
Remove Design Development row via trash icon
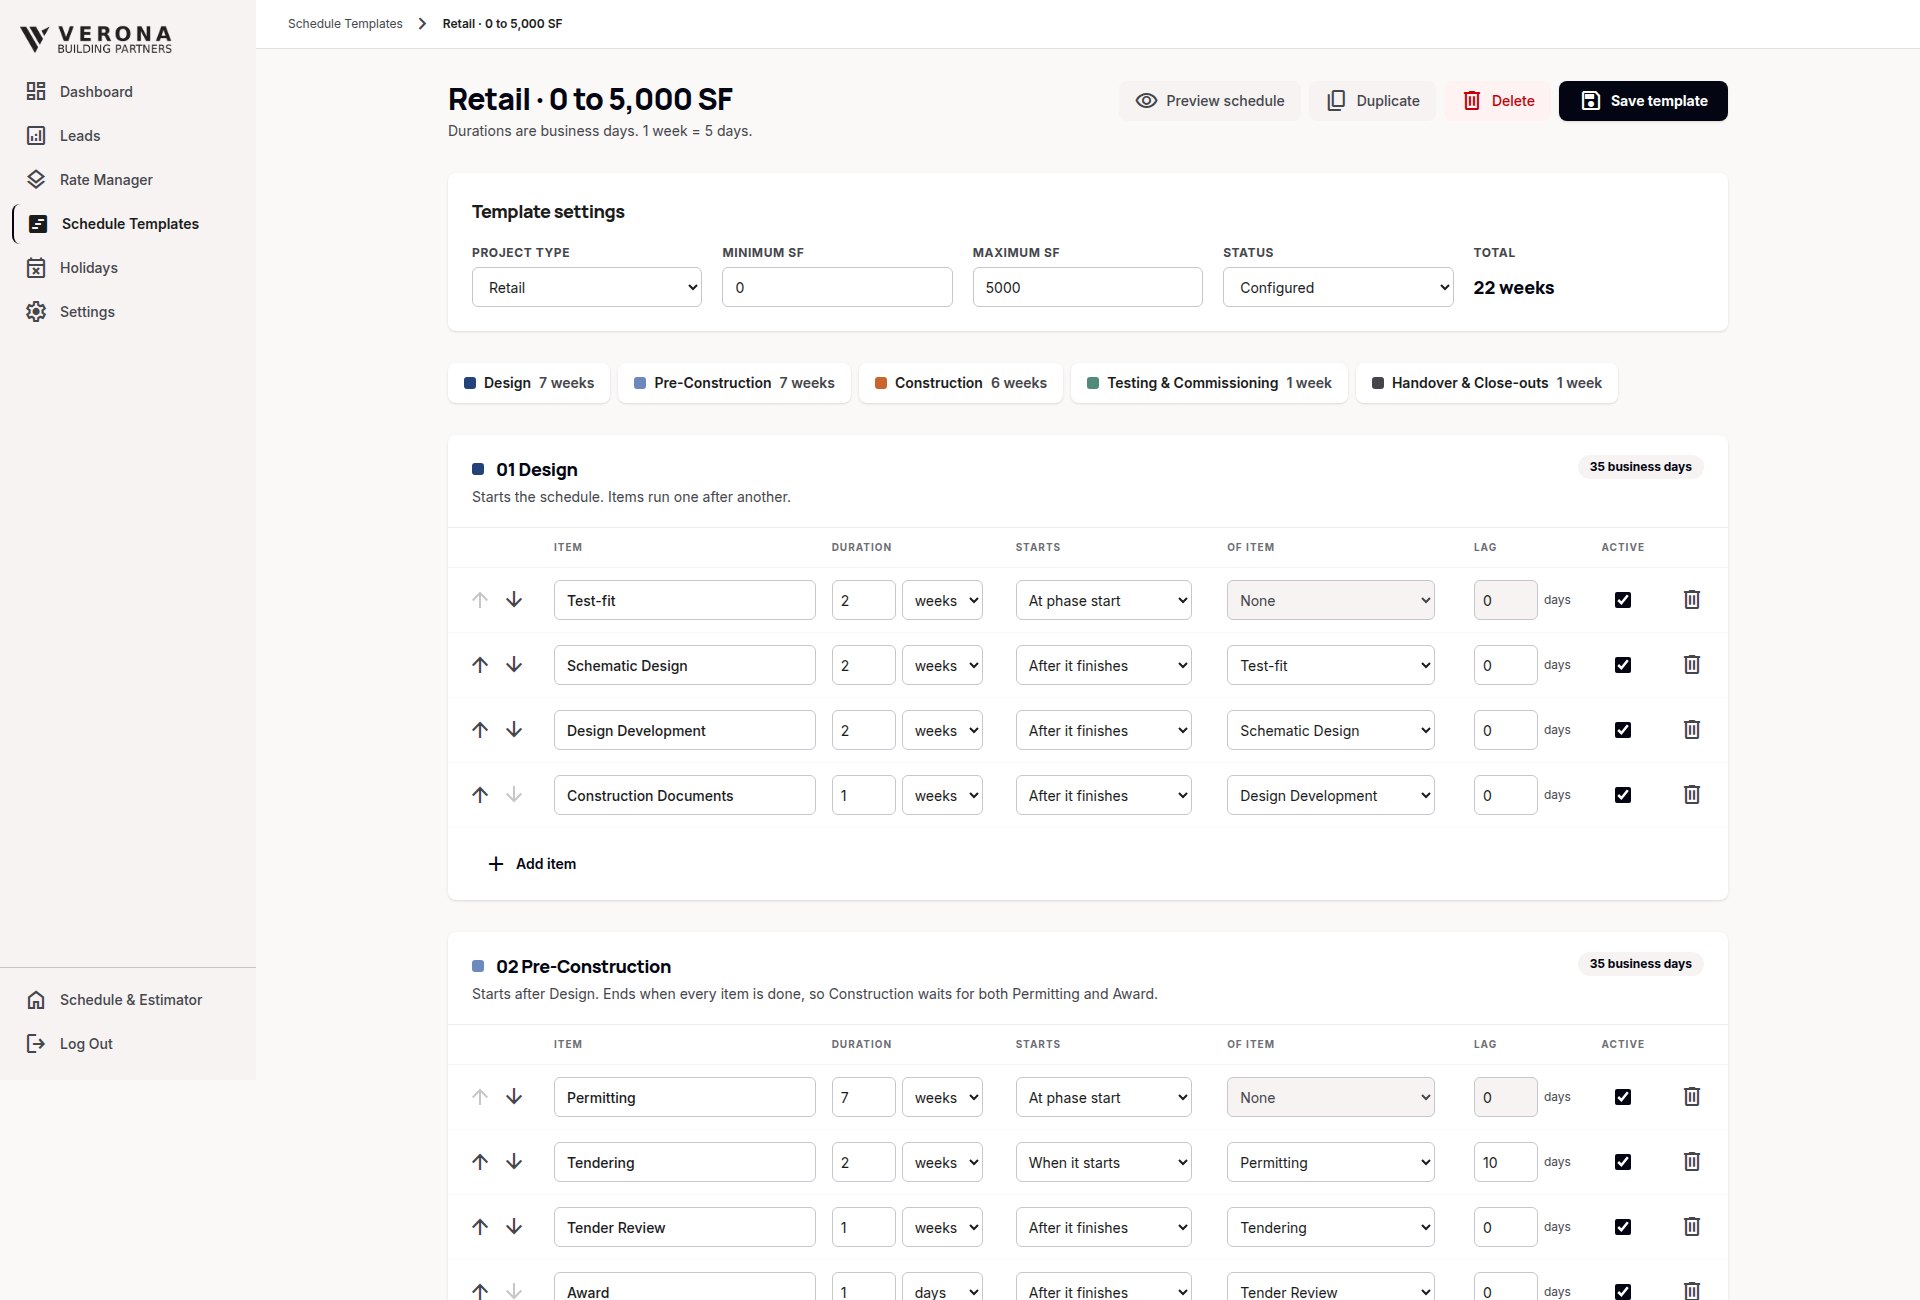click(x=1692, y=730)
